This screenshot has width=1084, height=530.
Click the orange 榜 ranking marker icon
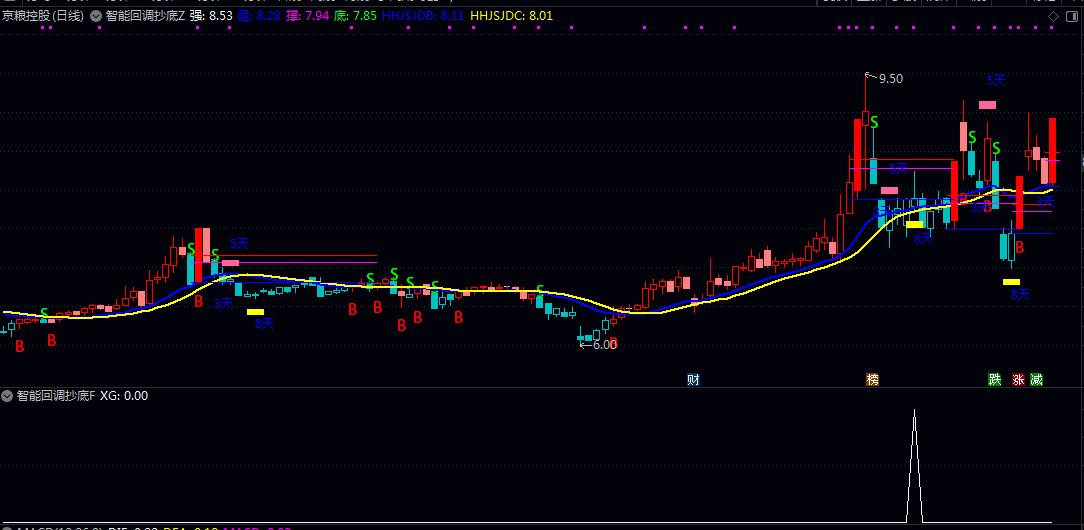873,380
